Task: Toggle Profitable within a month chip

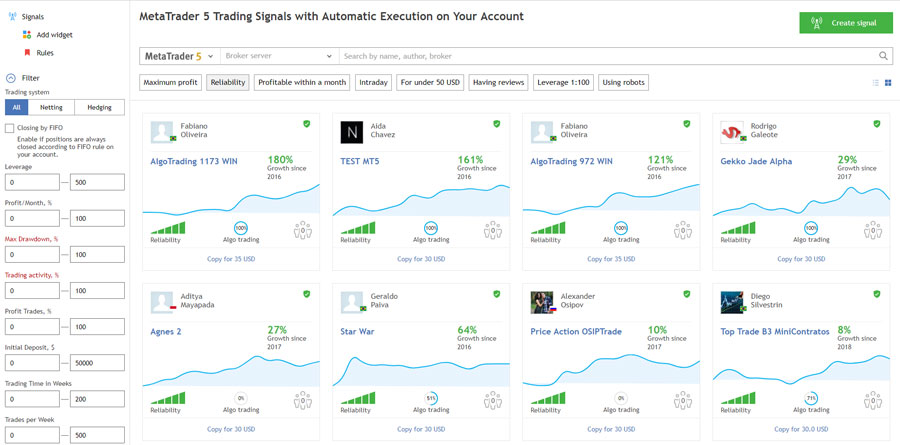Action: (x=302, y=83)
